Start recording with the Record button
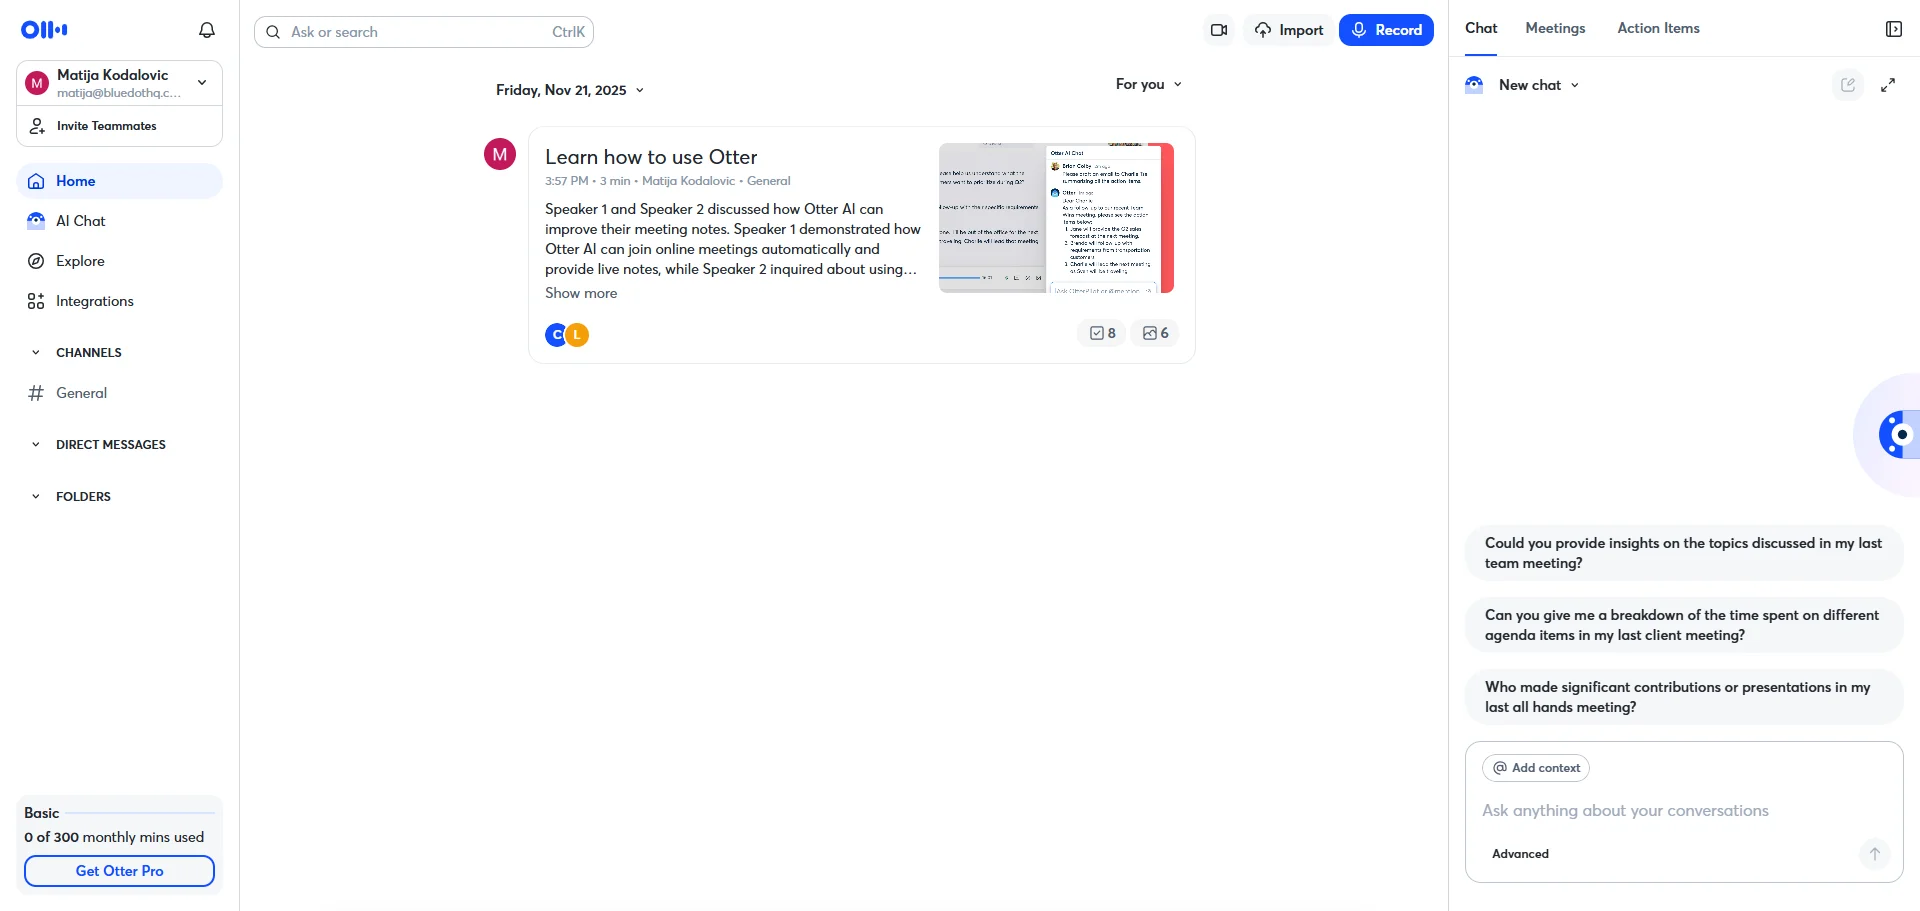Image resolution: width=1920 pixels, height=911 pixels. pyautogui.click(x=1386, y=30)
